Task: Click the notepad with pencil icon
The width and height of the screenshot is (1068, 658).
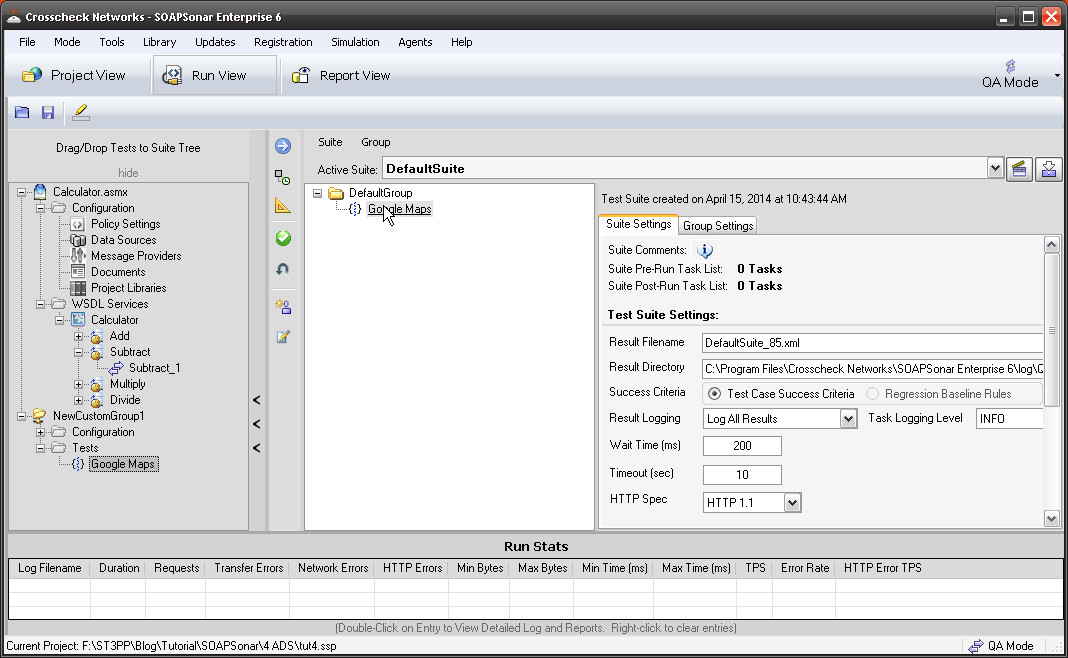Action: point(283,337)
